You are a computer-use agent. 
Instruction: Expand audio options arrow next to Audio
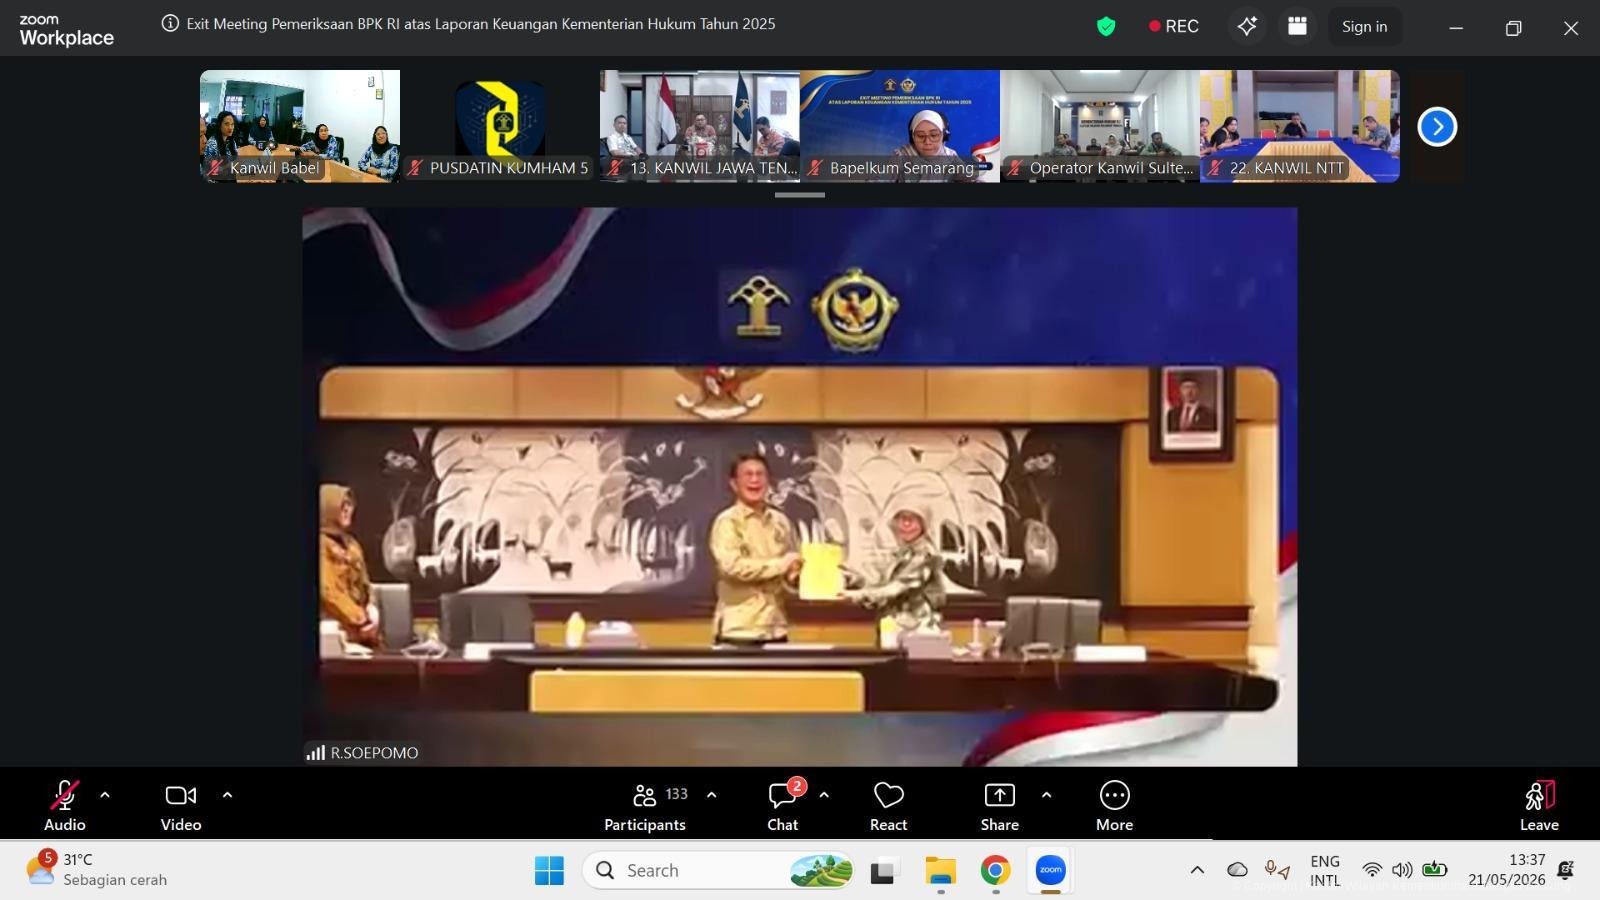105,795
